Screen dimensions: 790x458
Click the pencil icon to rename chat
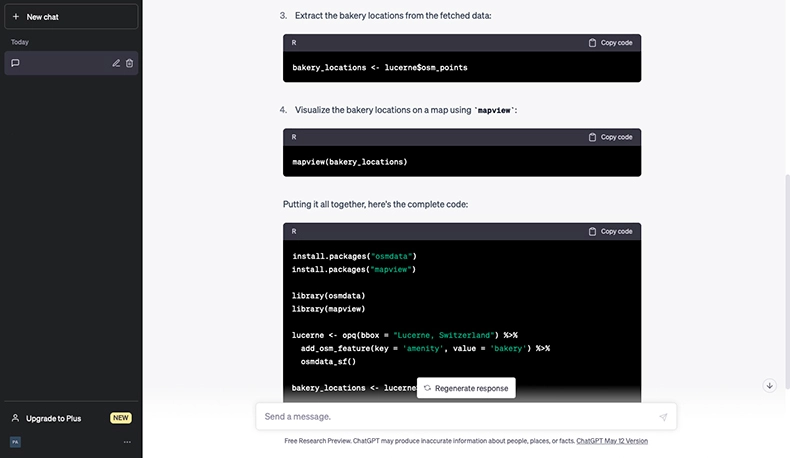pos(116,63)
